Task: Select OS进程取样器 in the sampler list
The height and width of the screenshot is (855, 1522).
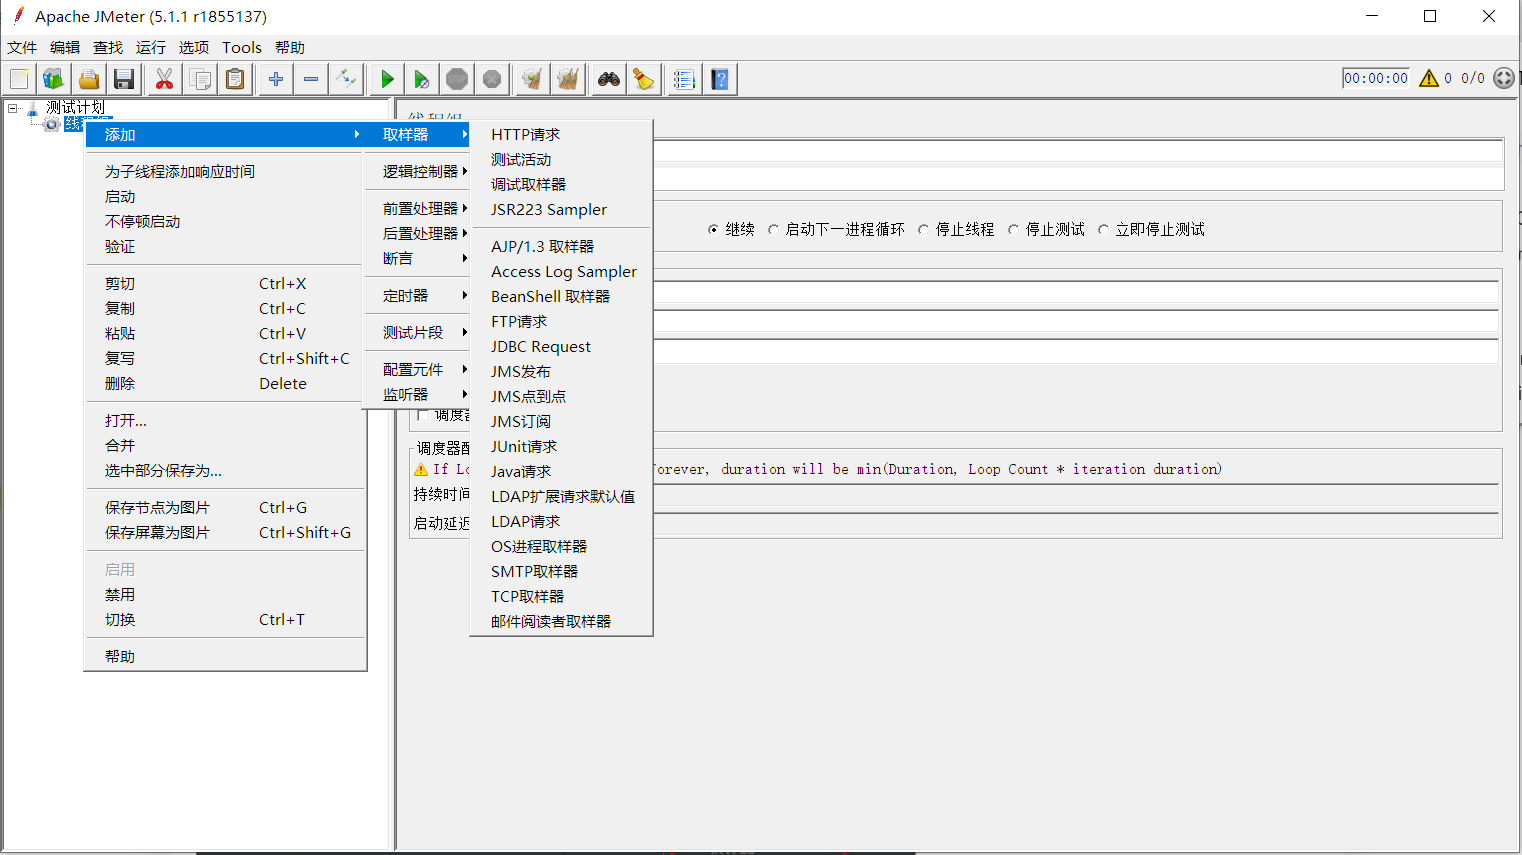Action: pyautogui.click(x=561, y=546)
